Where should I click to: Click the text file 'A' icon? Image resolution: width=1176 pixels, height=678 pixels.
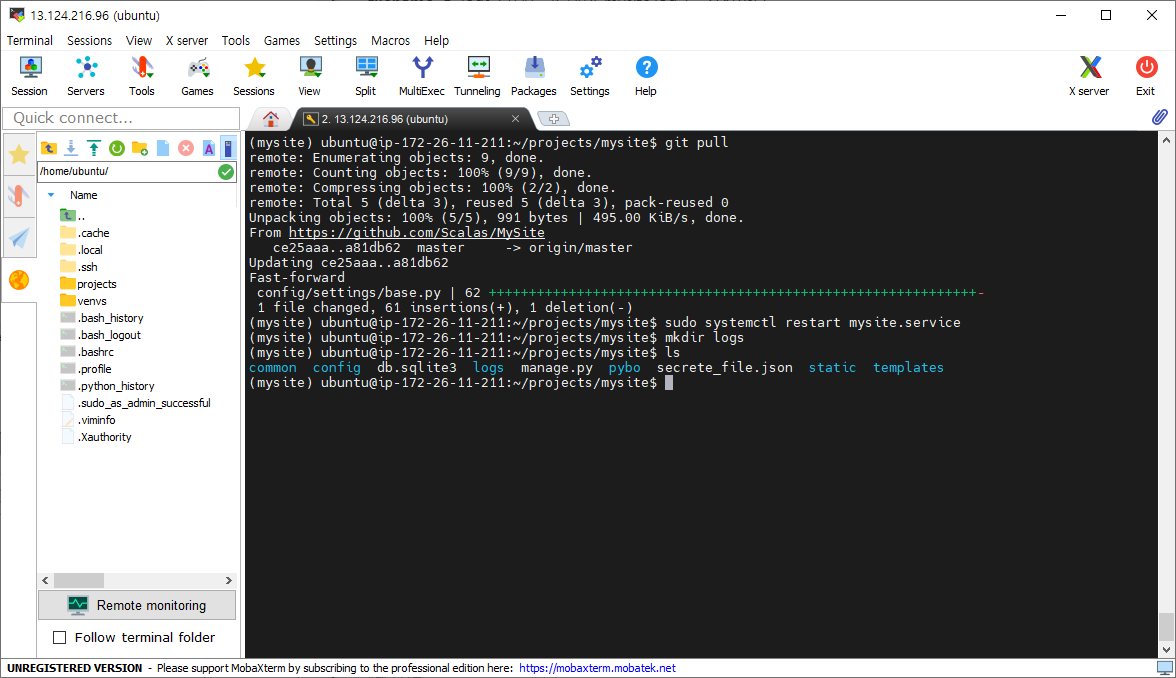(x=208, y=148)
